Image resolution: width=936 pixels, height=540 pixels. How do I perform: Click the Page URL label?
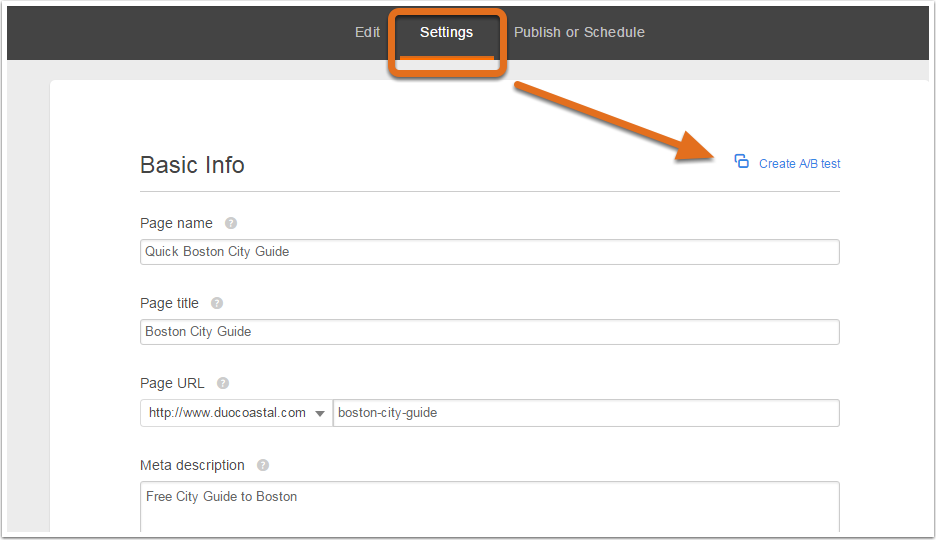click(172, 383)
